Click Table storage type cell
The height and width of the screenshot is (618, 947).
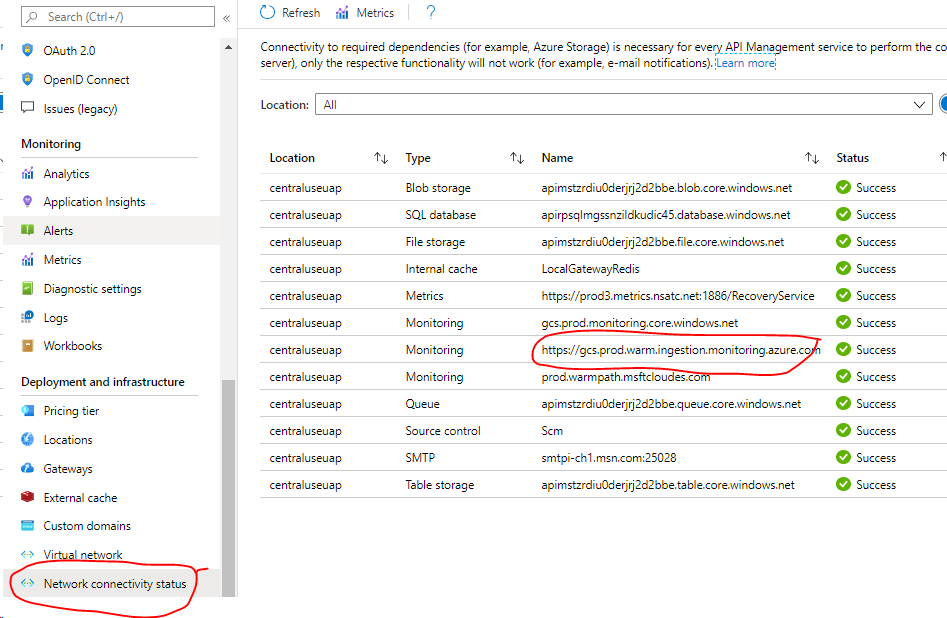[440, 485]
